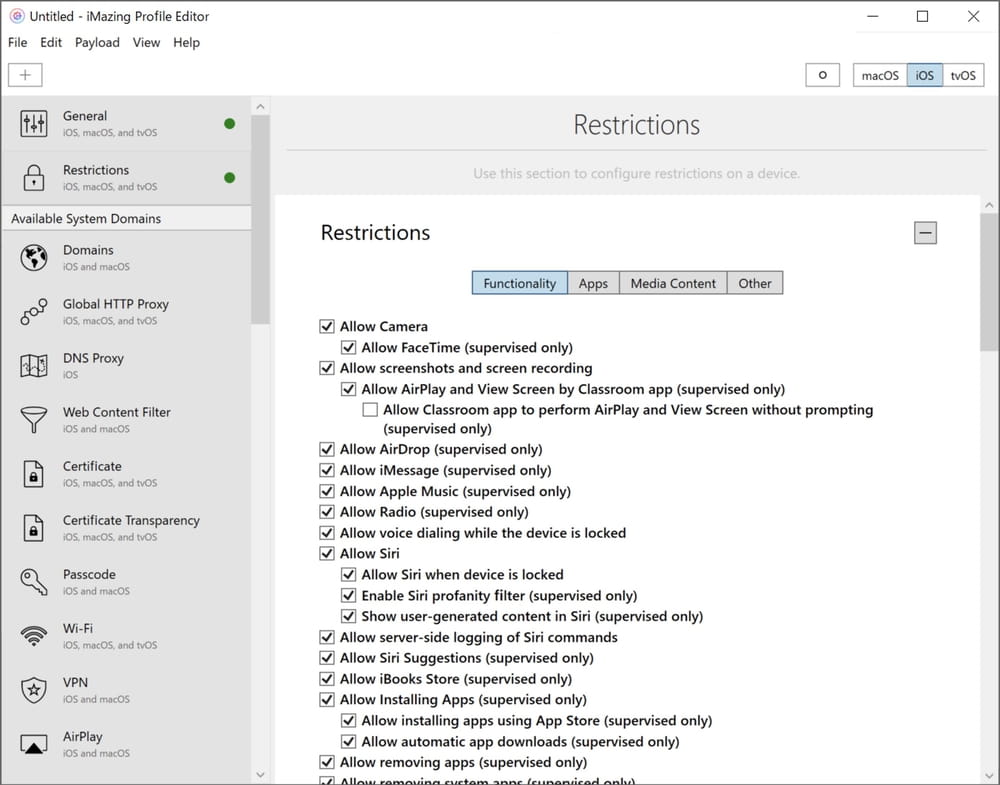This screenshot has width=1000, height=785.
Task: Click the green status dot for General
Action: pyautogui.click(x=230, y=124)
